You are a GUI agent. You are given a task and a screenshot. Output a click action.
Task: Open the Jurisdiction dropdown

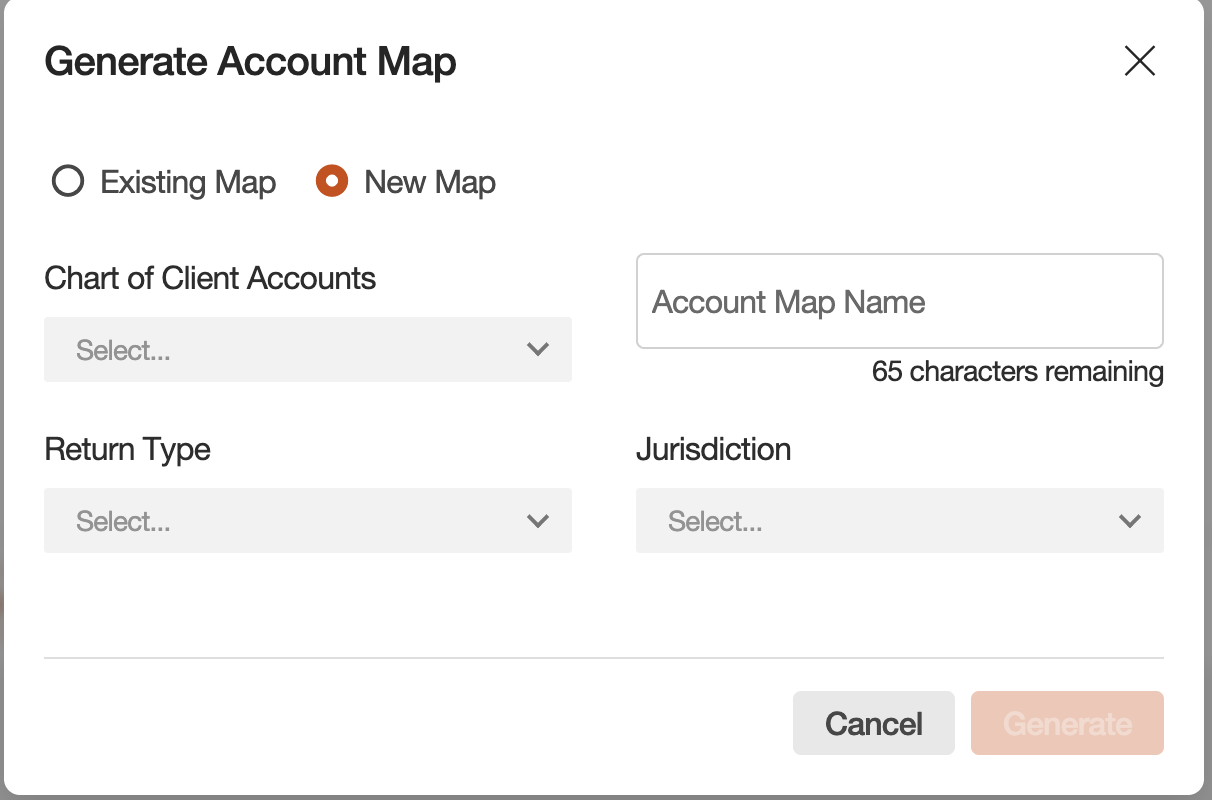click(900, 521)
